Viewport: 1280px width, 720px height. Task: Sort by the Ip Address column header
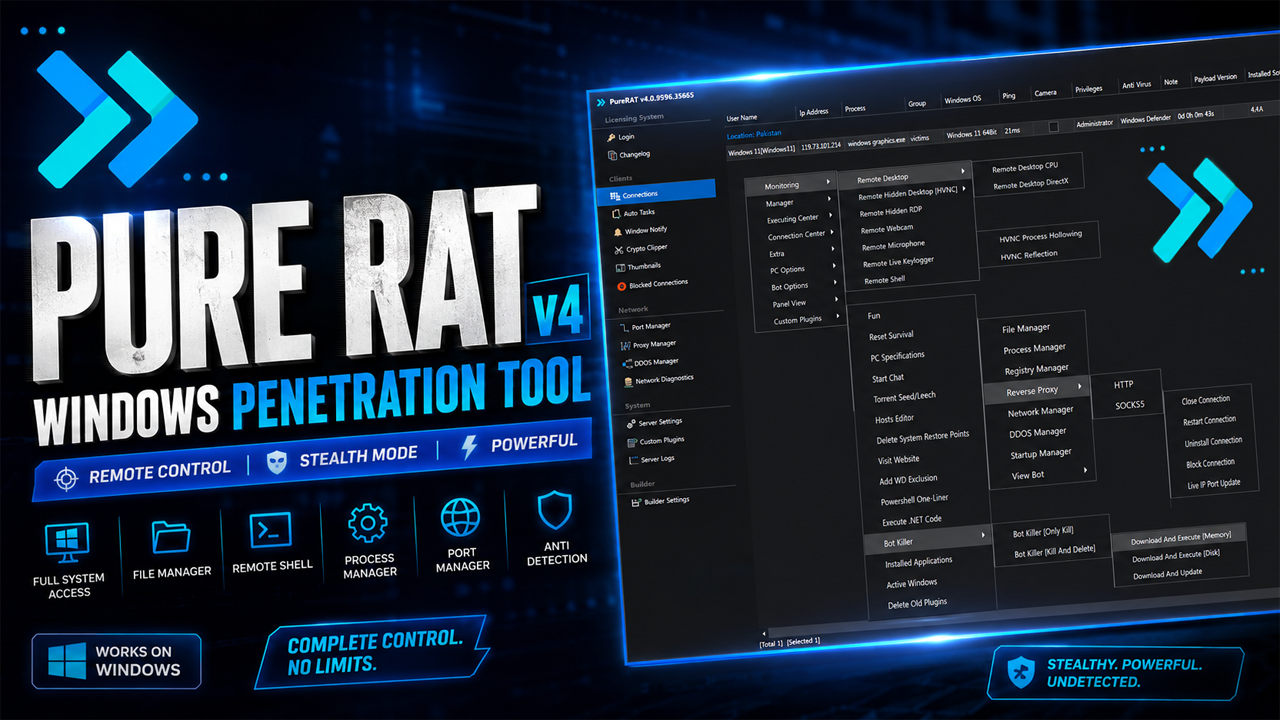pyautogui.click(x=813, y=113)
